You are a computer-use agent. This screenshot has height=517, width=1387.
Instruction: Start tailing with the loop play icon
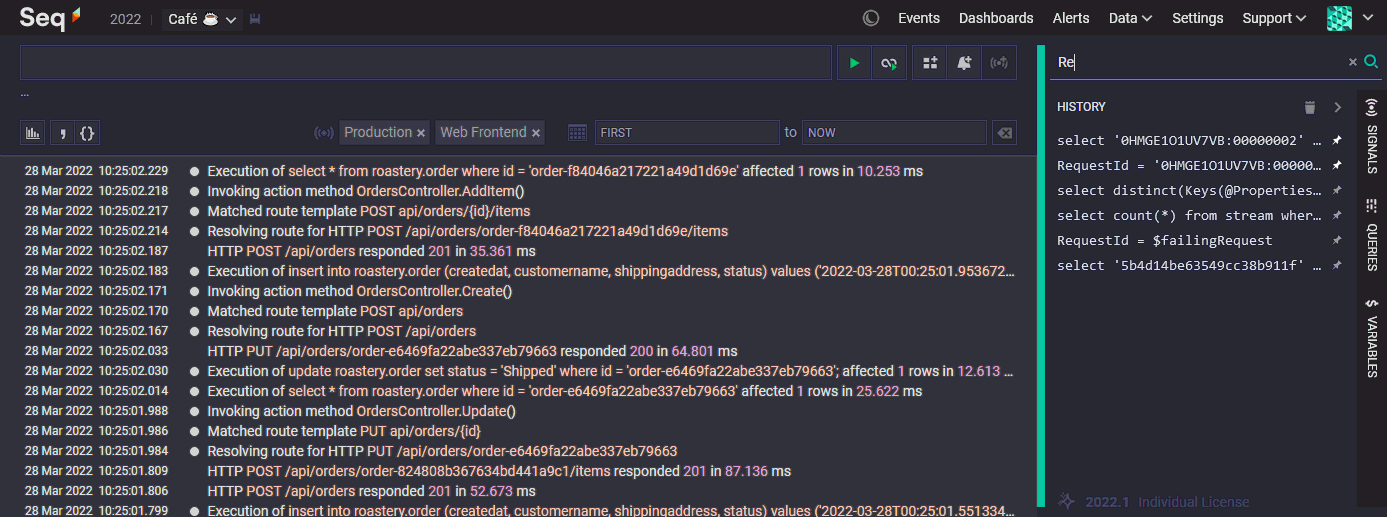click(x=888, y=63)
